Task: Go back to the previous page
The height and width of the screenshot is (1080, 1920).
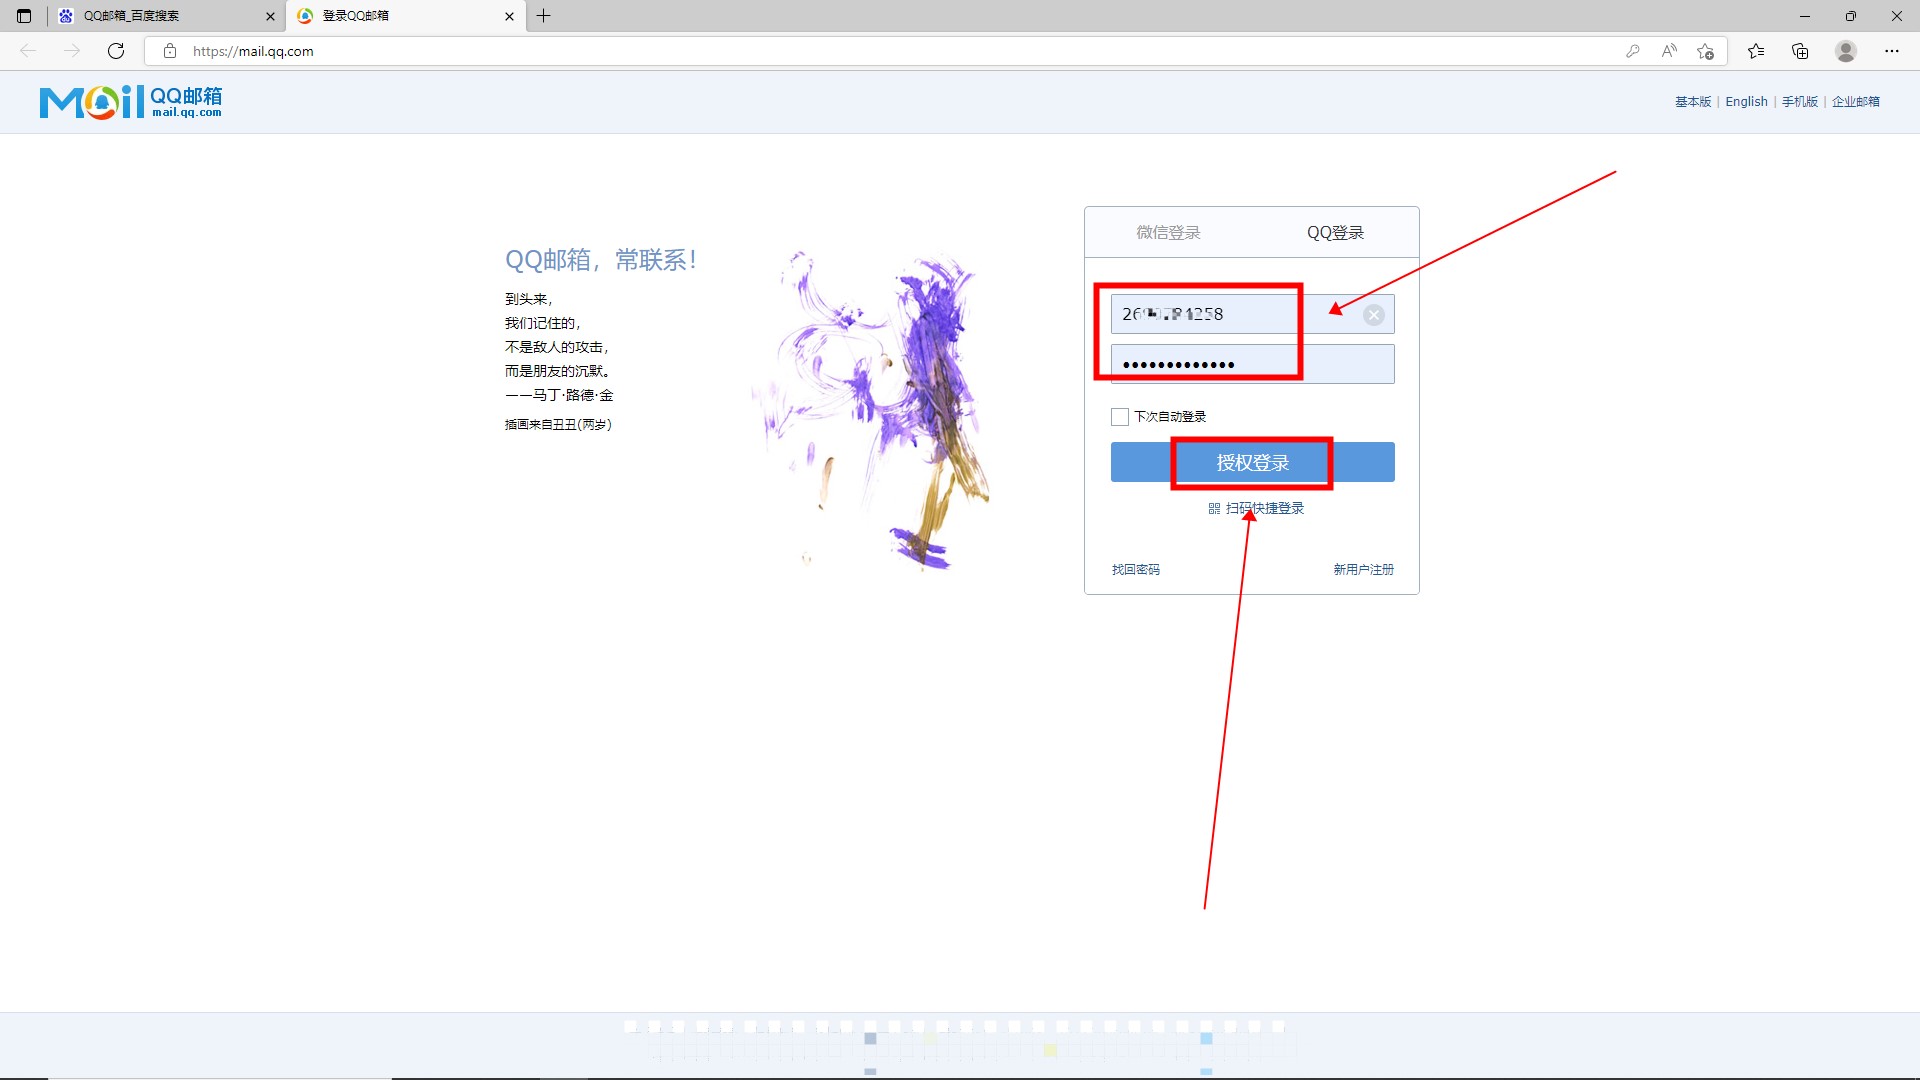Action: point(28,51)
